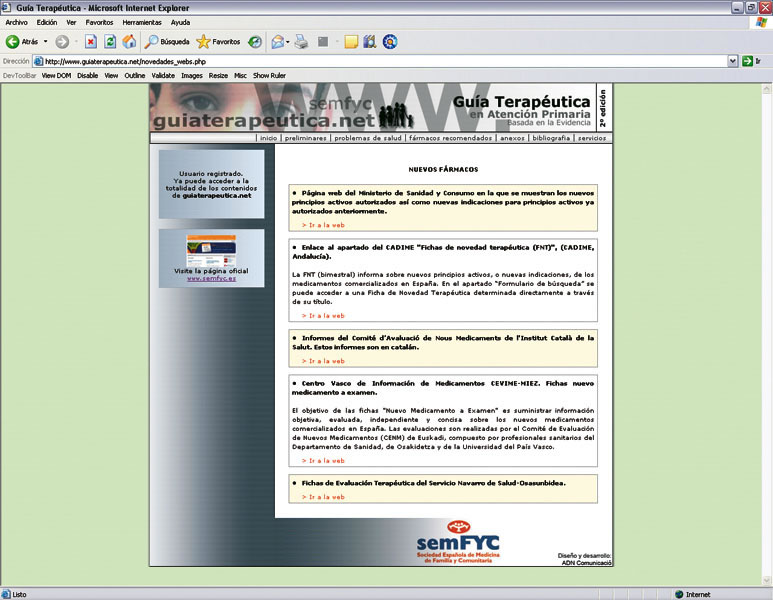Image resolution: width=773 pixels, height=600 pixels.
Task: Refresh the page with the green arrows icon
Action: 110,42
